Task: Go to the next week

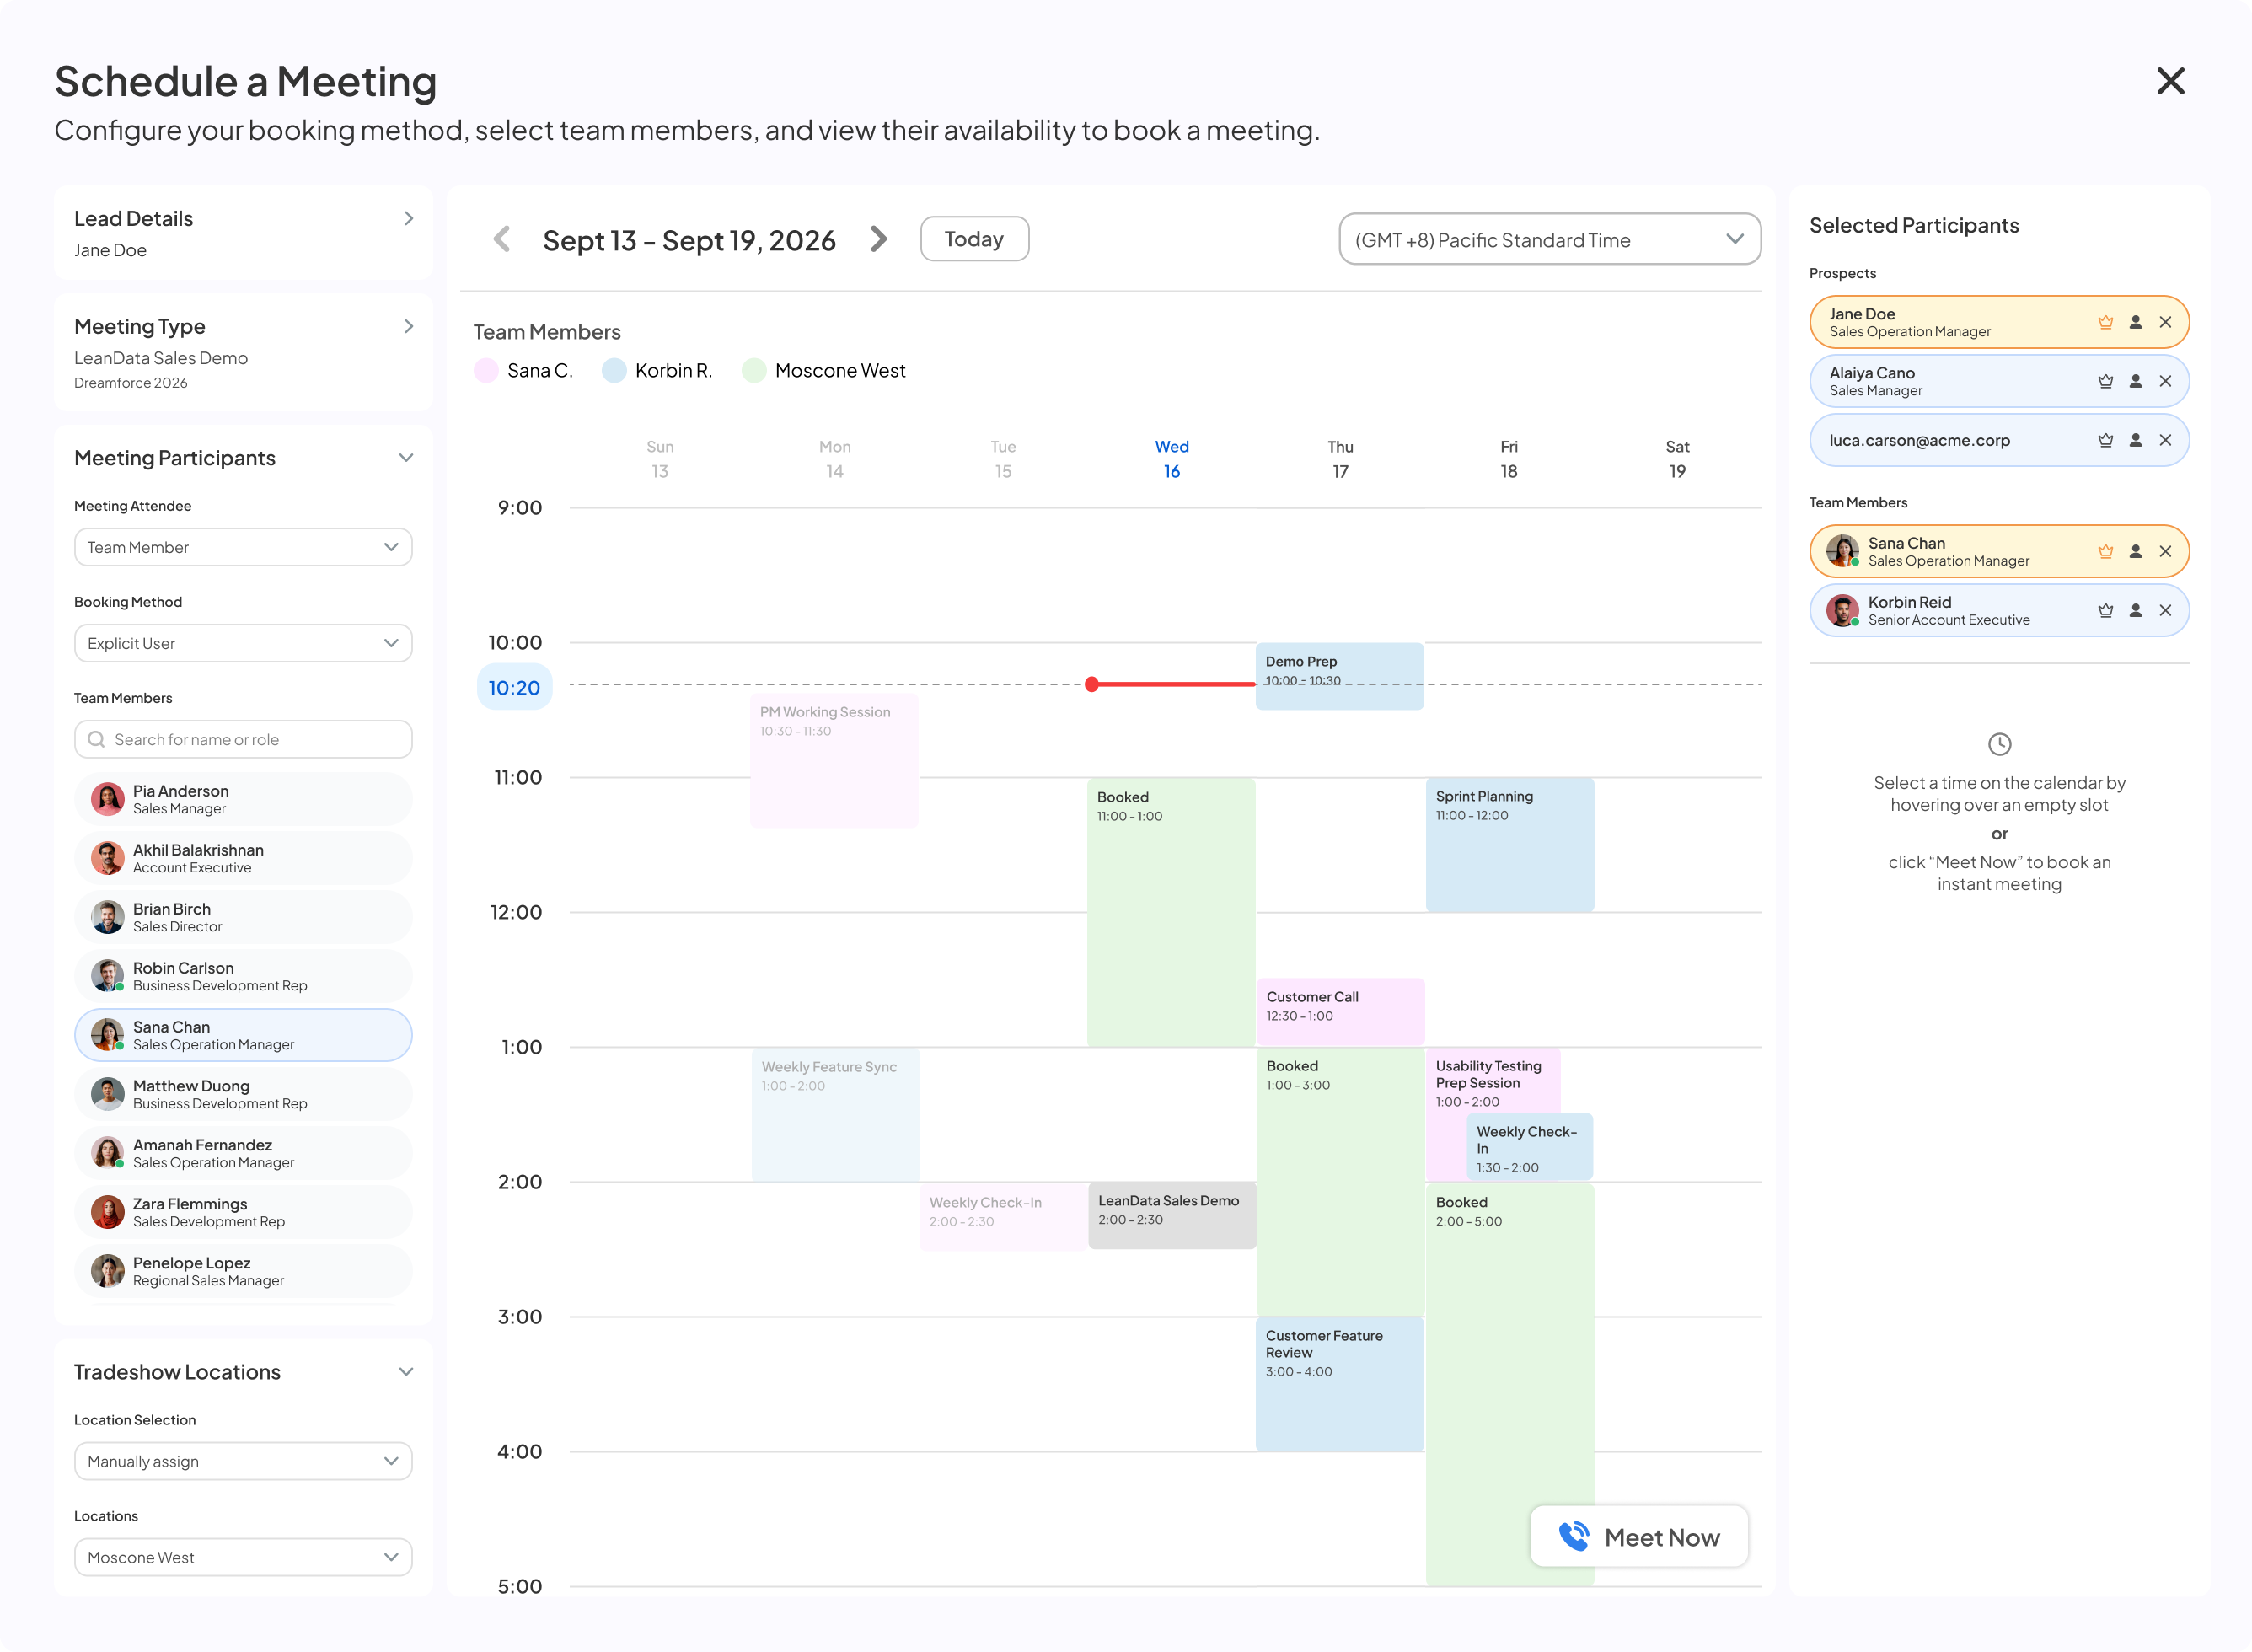Action: tap(878, 239)
